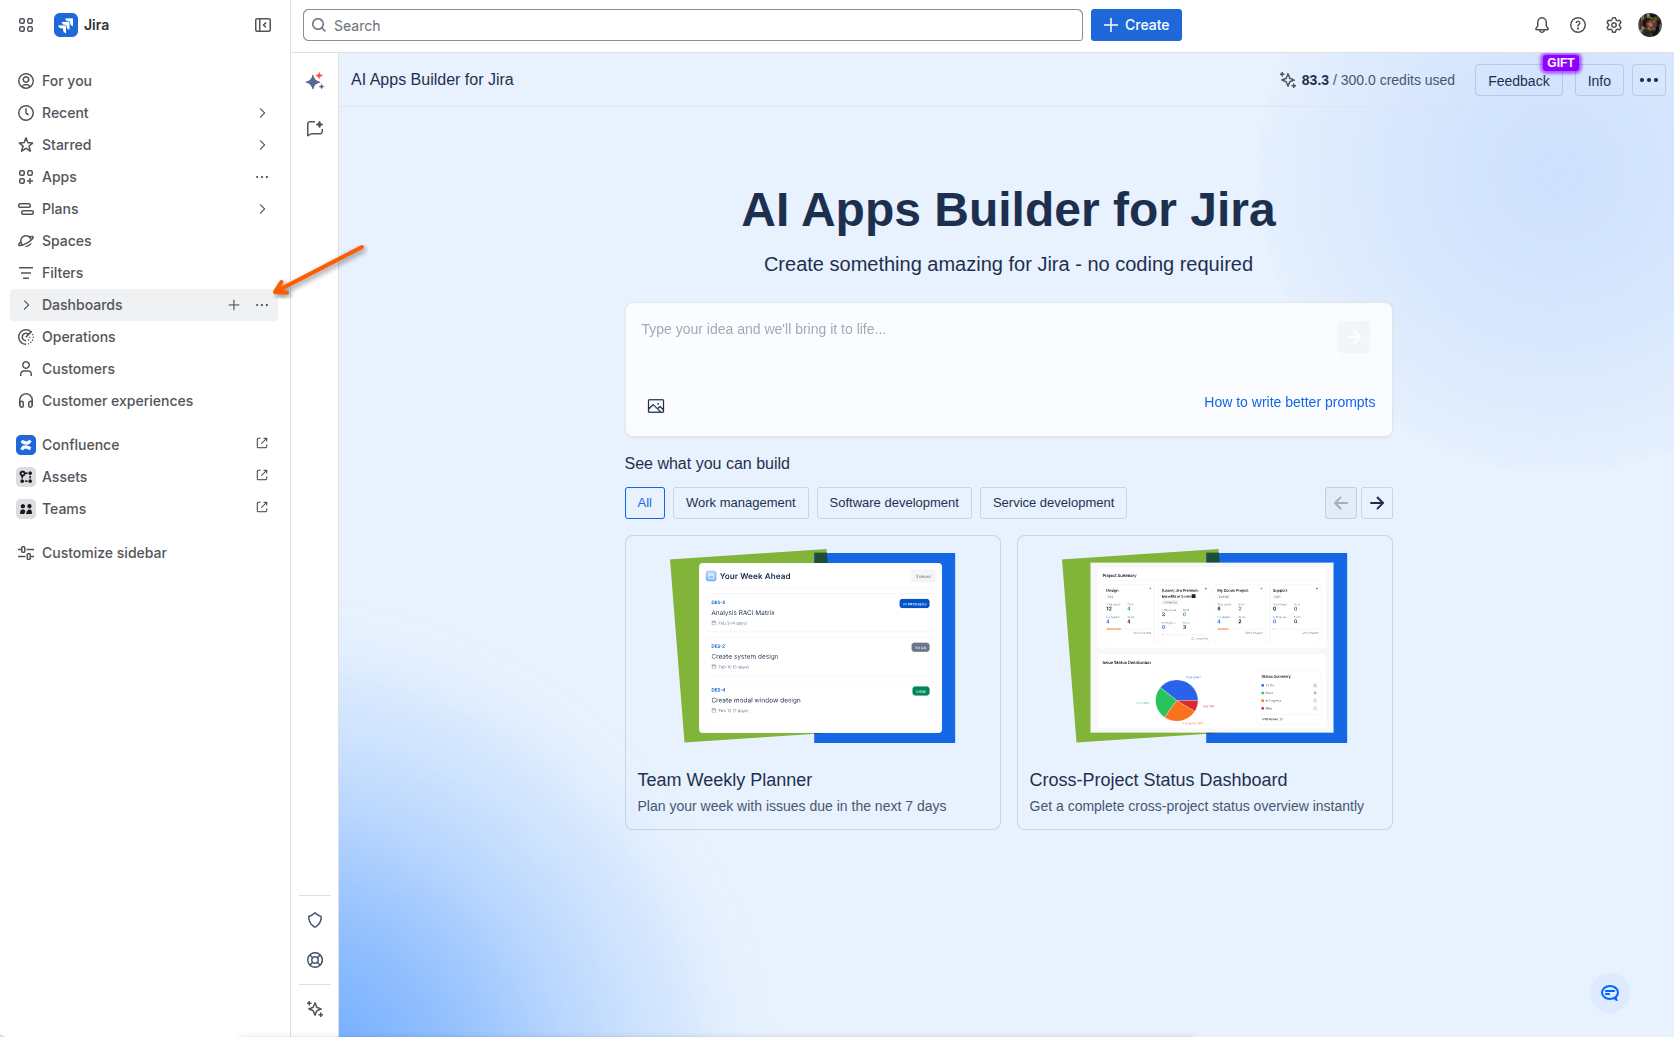Open the help question mark icon
The height and width of the screenshot is (1037, 1674).
(x=1578, y=25)
